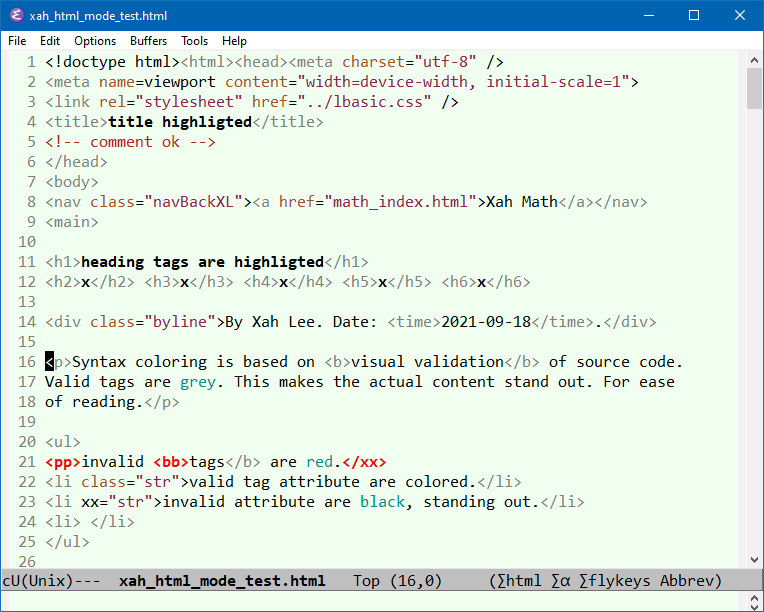Click the '<h3>' tag on line 12
Viewport: 764px width, 612px height.
coord(162,282)
